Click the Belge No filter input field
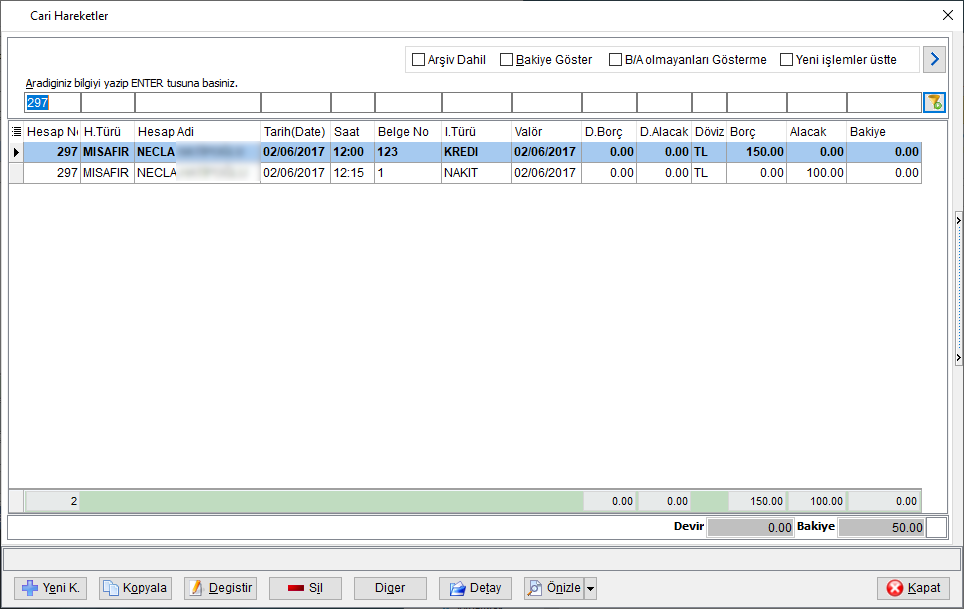This screenshot has width=964, height=609. click(x=408, y=103)
